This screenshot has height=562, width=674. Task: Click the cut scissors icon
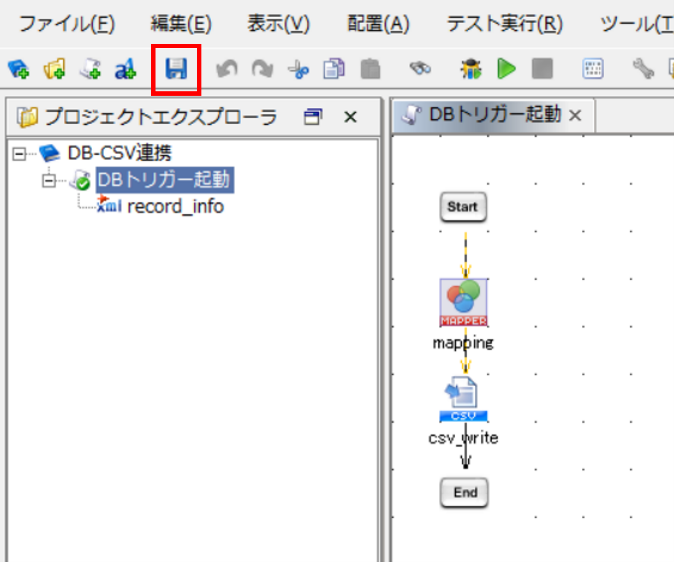point(298,69)
